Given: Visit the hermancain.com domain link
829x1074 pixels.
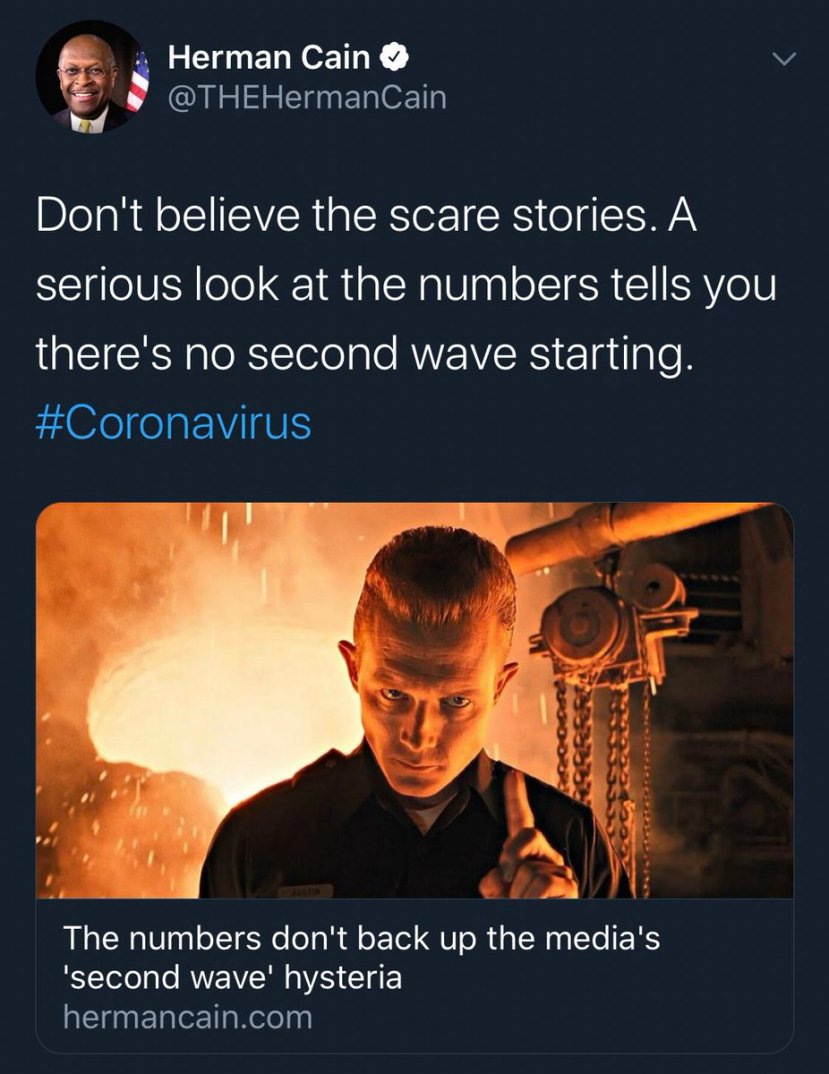Looking at the screenshot, I should click(188, 1016).
